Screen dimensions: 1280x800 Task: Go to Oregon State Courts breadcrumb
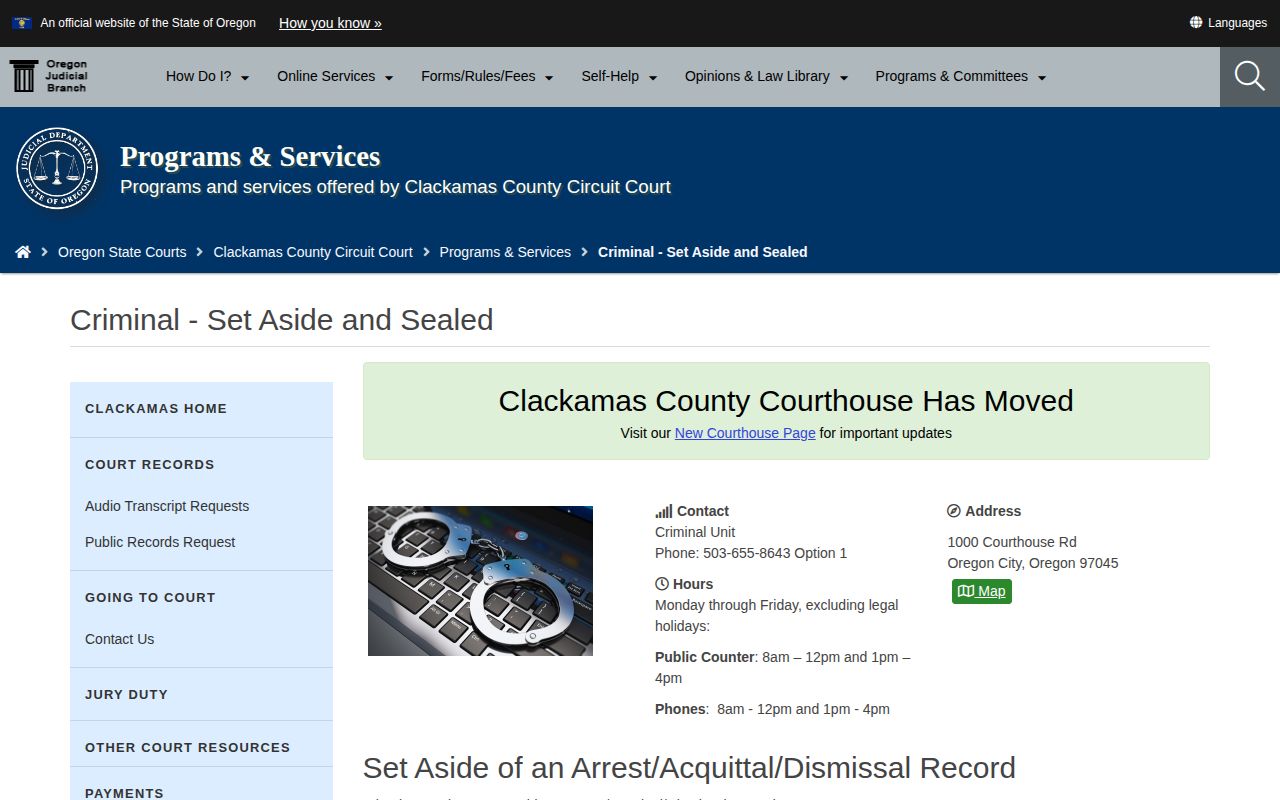coord(122,252)
